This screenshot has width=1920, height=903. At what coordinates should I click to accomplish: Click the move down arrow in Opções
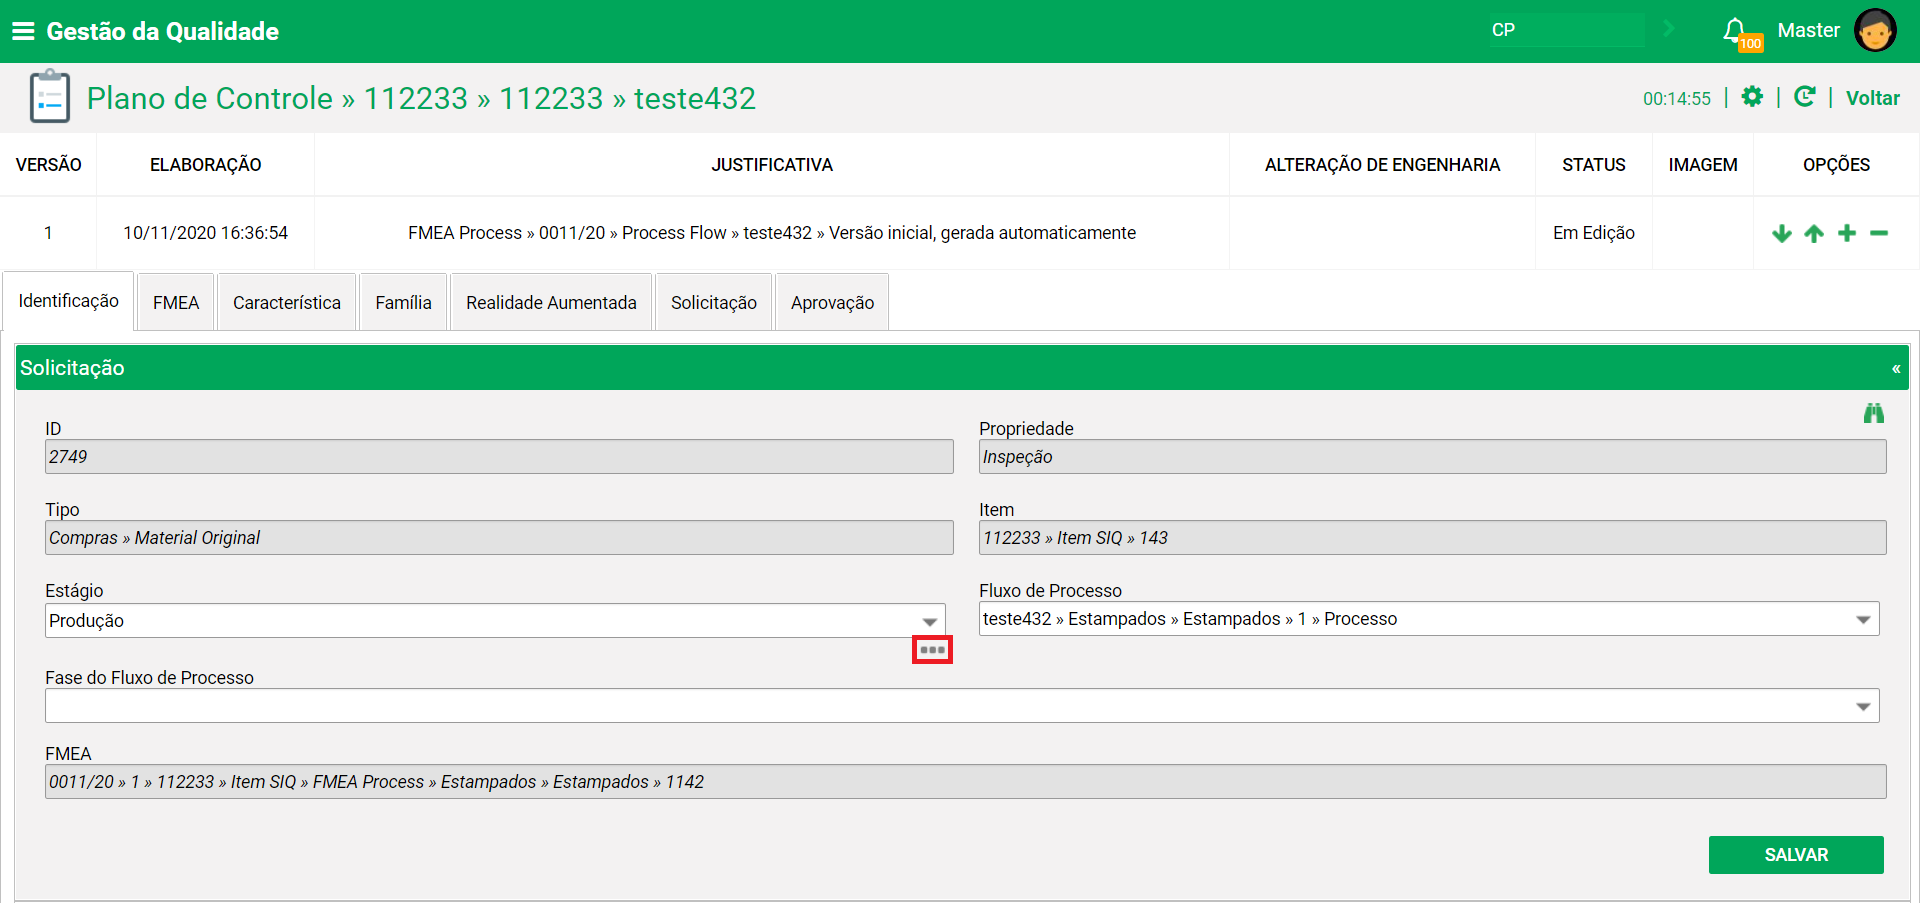[x=1781, y=233]
